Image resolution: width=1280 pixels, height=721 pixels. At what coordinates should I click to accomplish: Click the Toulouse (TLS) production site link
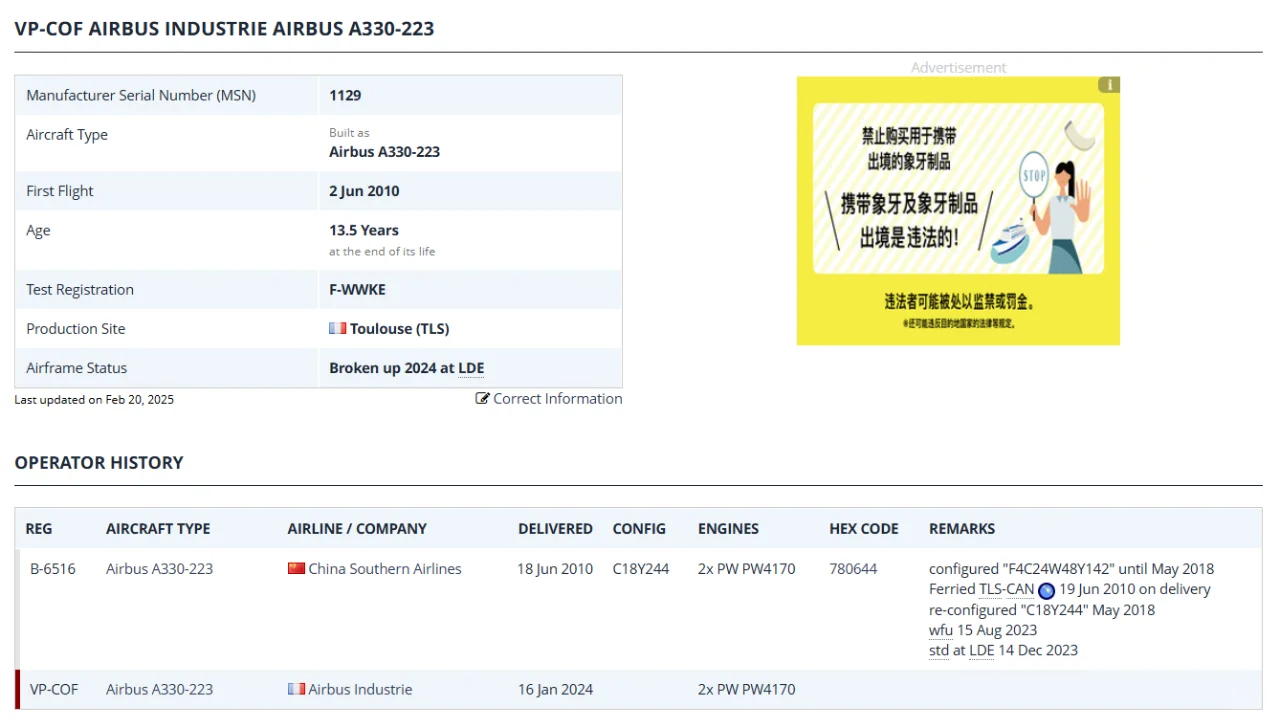click(x=399, y=328)
